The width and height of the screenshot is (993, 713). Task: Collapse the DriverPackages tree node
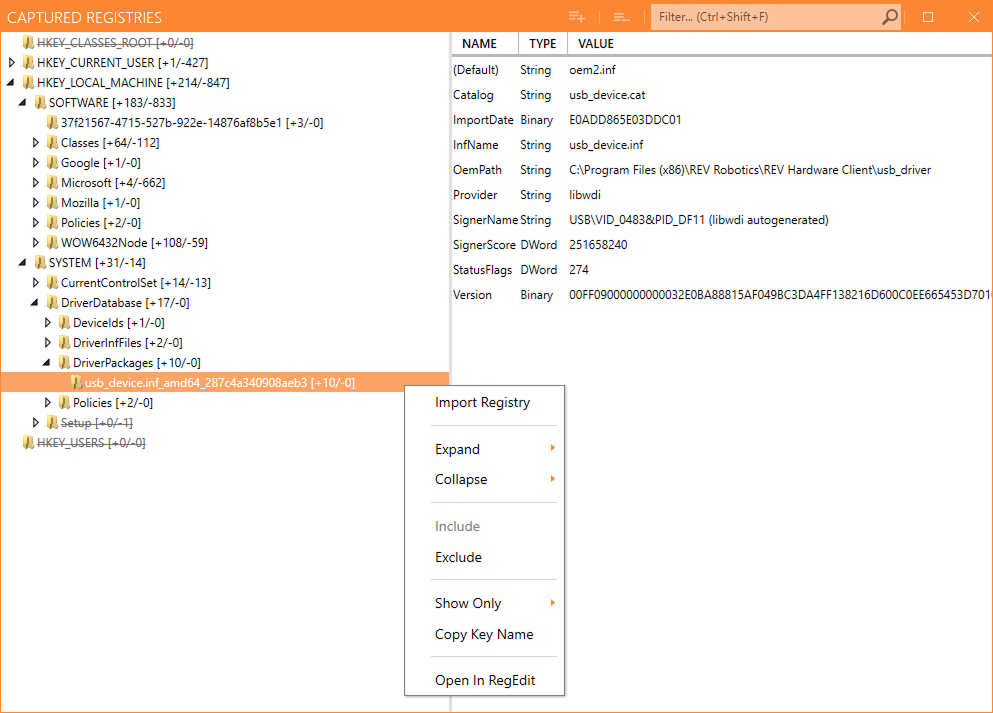tap(48, 363)
